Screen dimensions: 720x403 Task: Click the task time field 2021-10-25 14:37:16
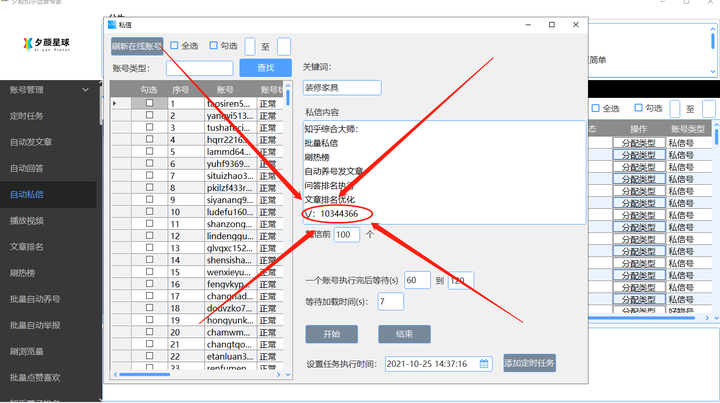pos(439,364)
